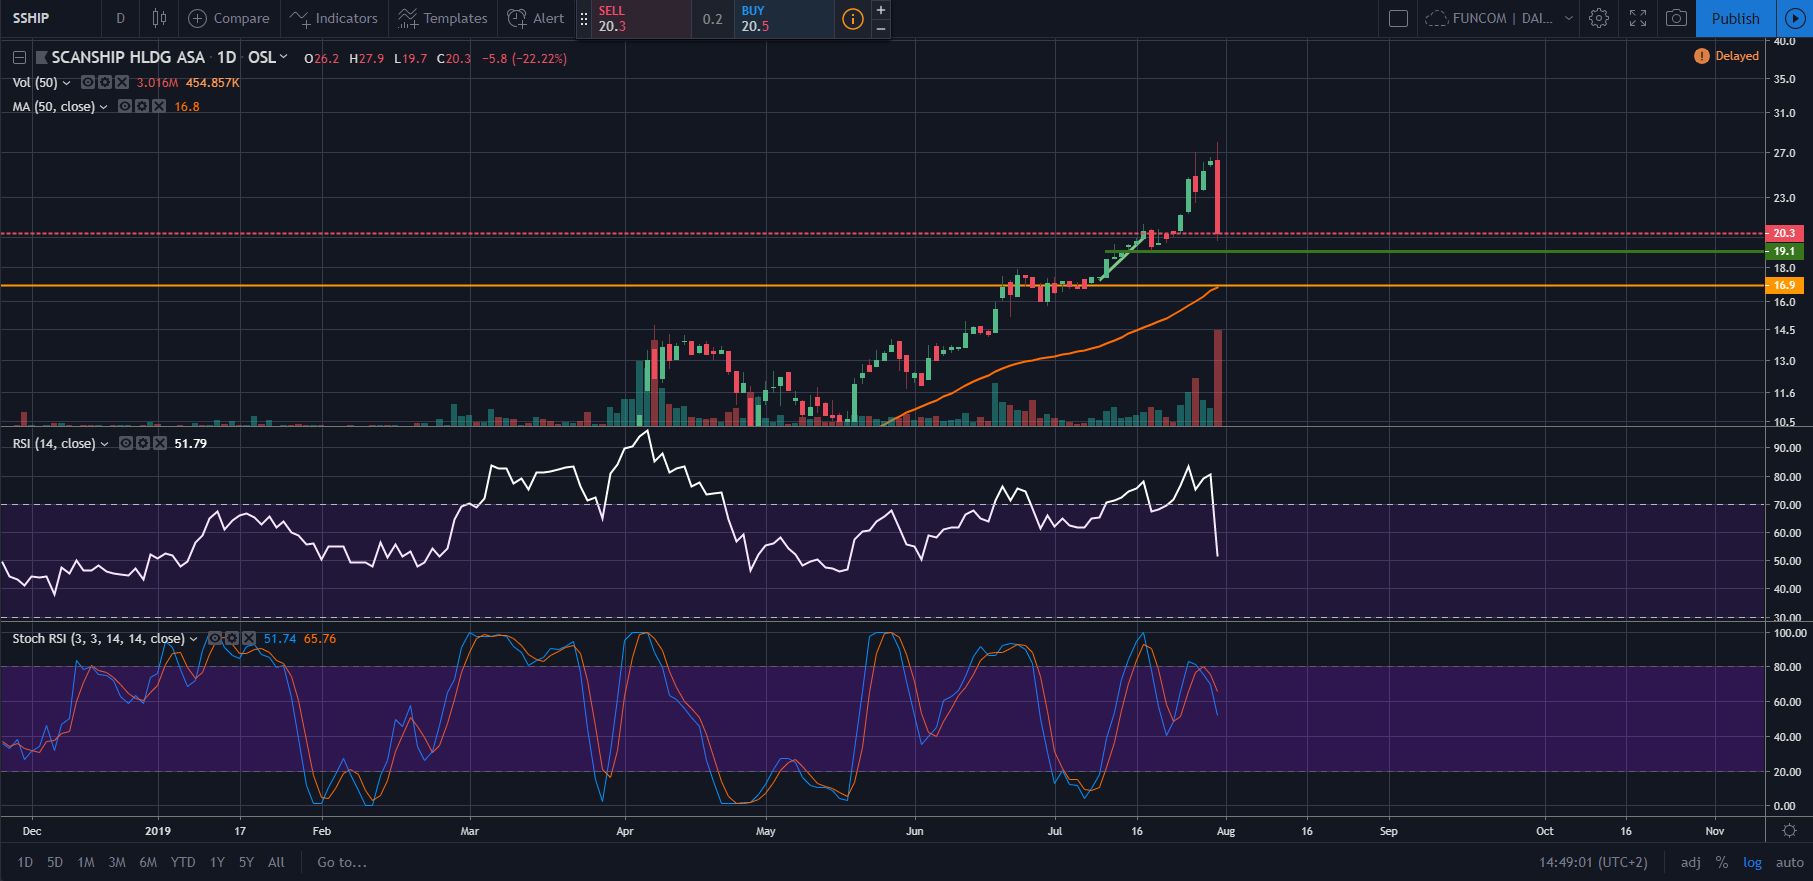Open the play icon next to Publish
This screenshot has height=881, width=1813.
[x=1794, y=18]
